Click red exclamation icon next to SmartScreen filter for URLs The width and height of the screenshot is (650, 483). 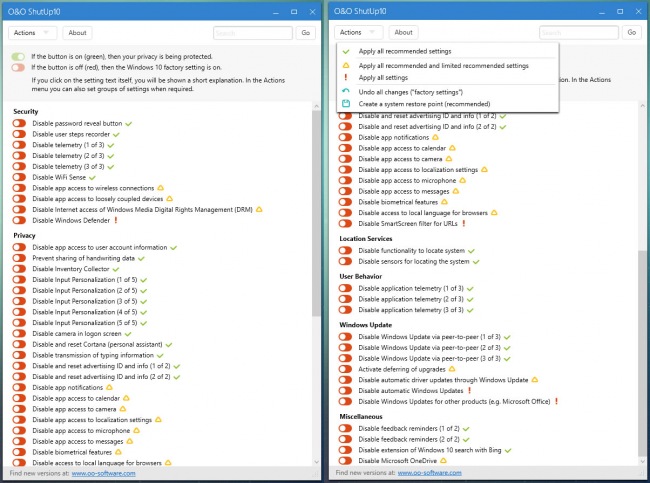pyautogui.click(x=464, y=223)
